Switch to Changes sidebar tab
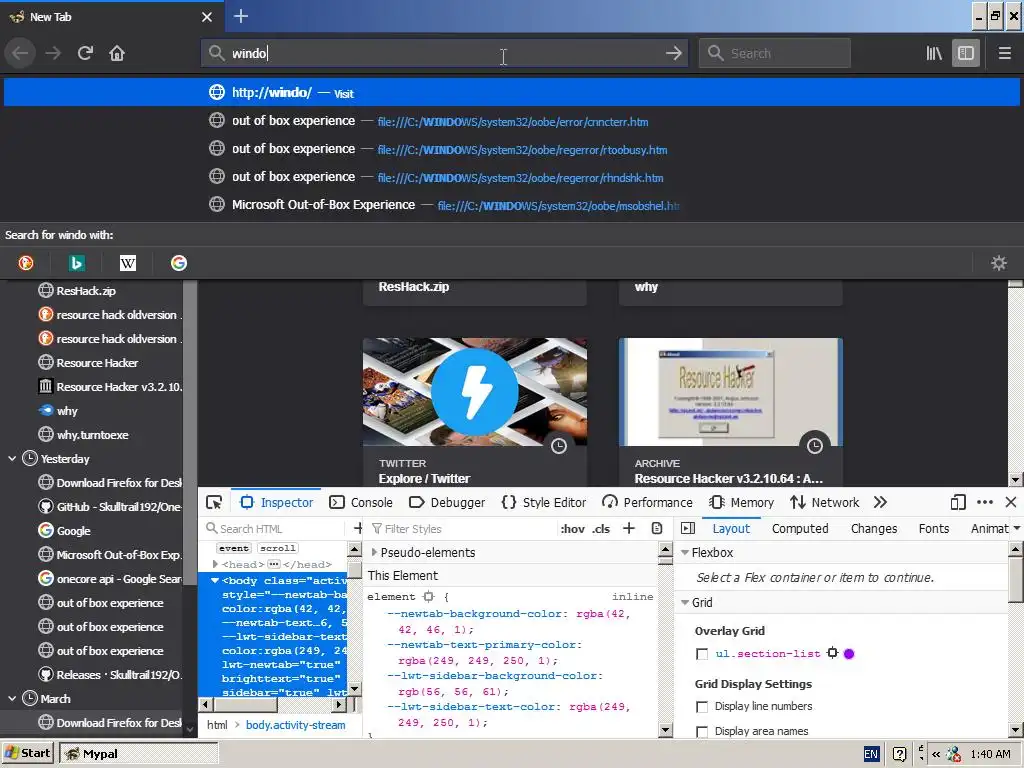1024x768 pixels. (x=874, y=528)
